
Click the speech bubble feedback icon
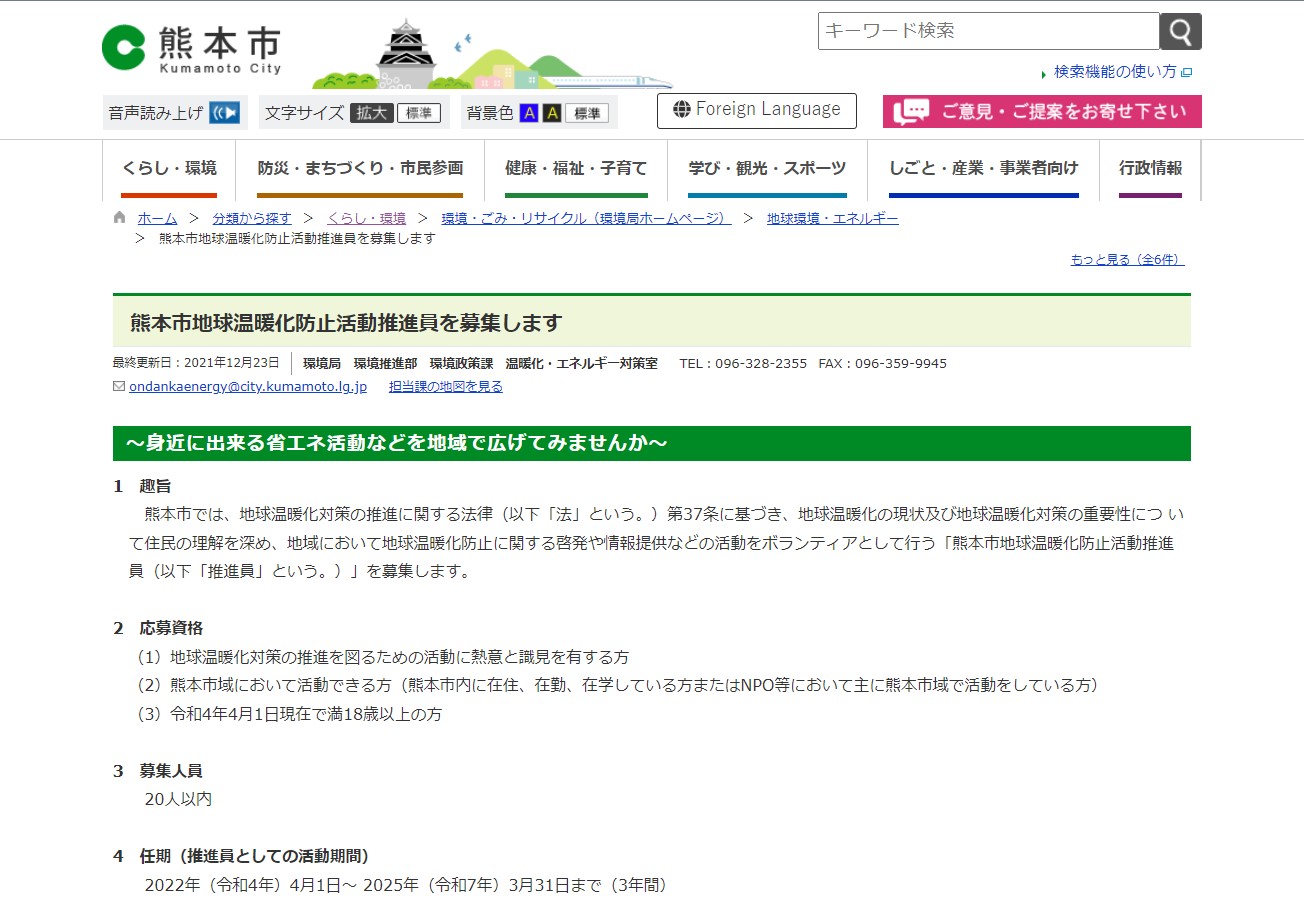(x=911, y=112)
